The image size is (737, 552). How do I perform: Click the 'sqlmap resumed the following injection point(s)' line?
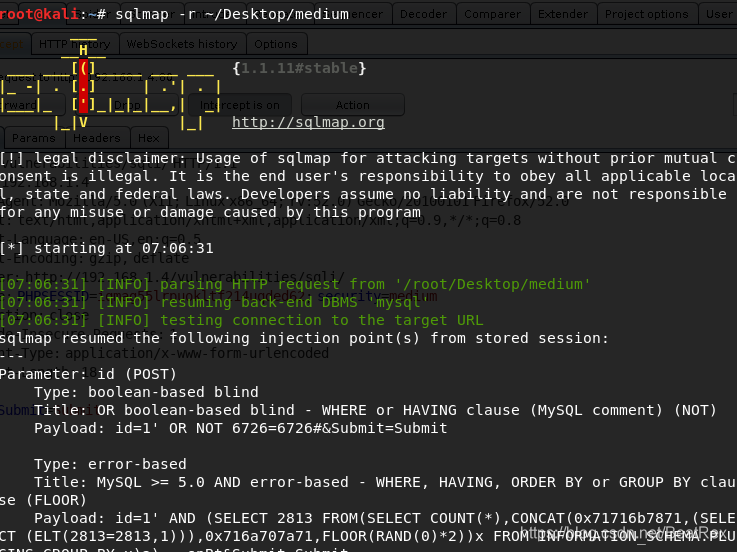[x=304, y=338]
